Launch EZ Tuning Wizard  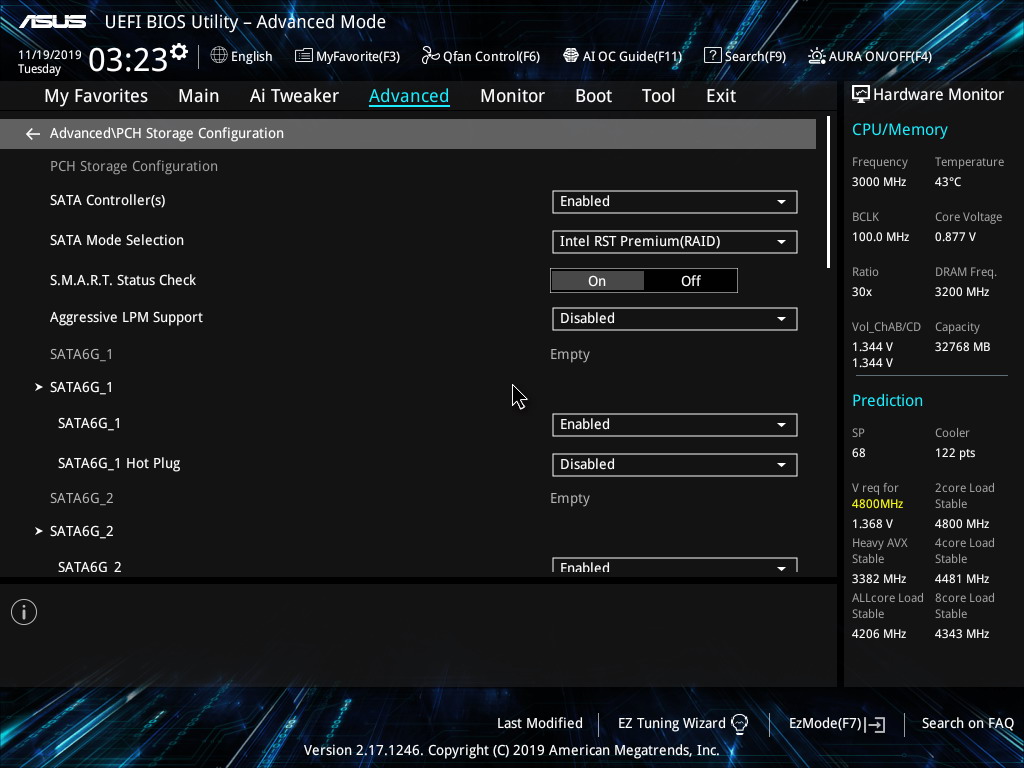[x=682, y=724]
